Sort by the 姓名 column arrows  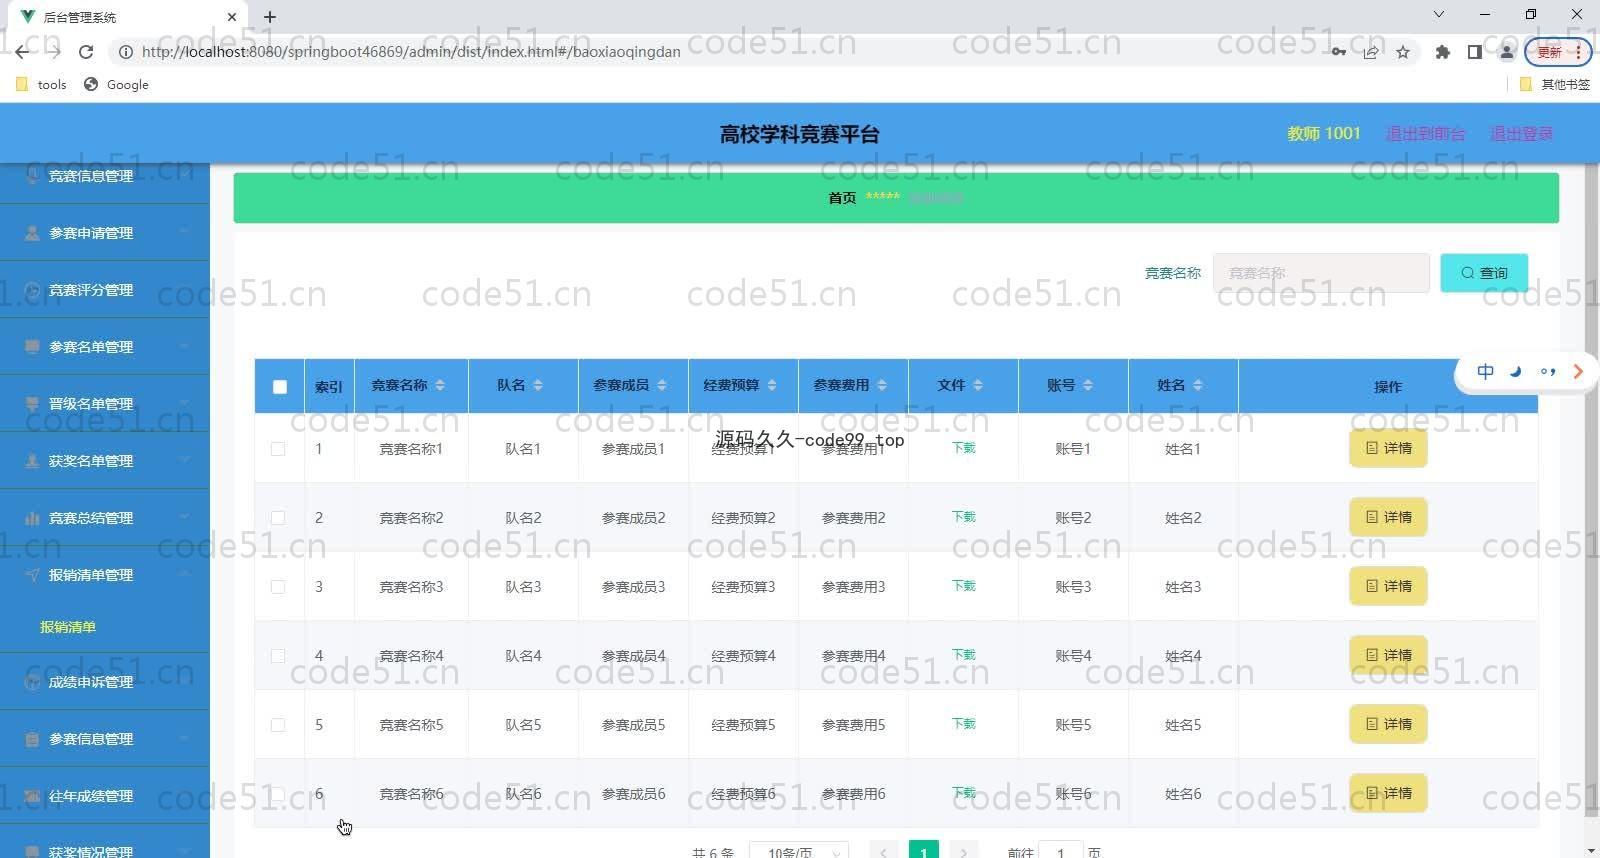(1198, 385)
